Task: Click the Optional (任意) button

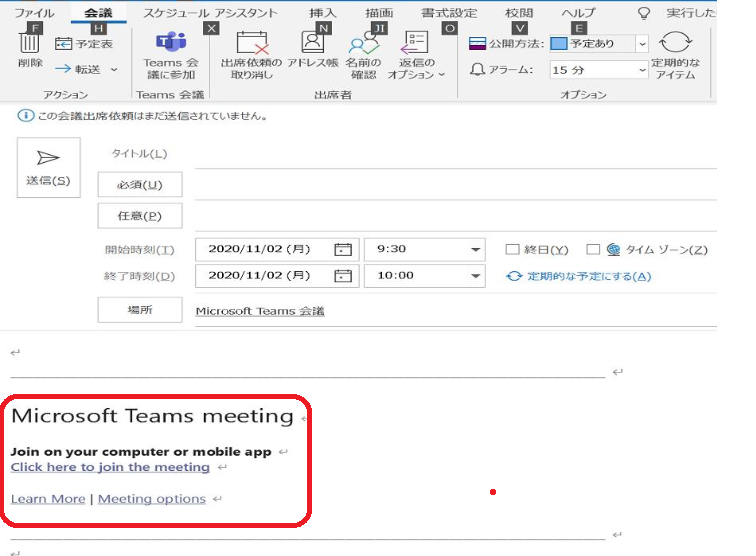Action: coord(140,216)
